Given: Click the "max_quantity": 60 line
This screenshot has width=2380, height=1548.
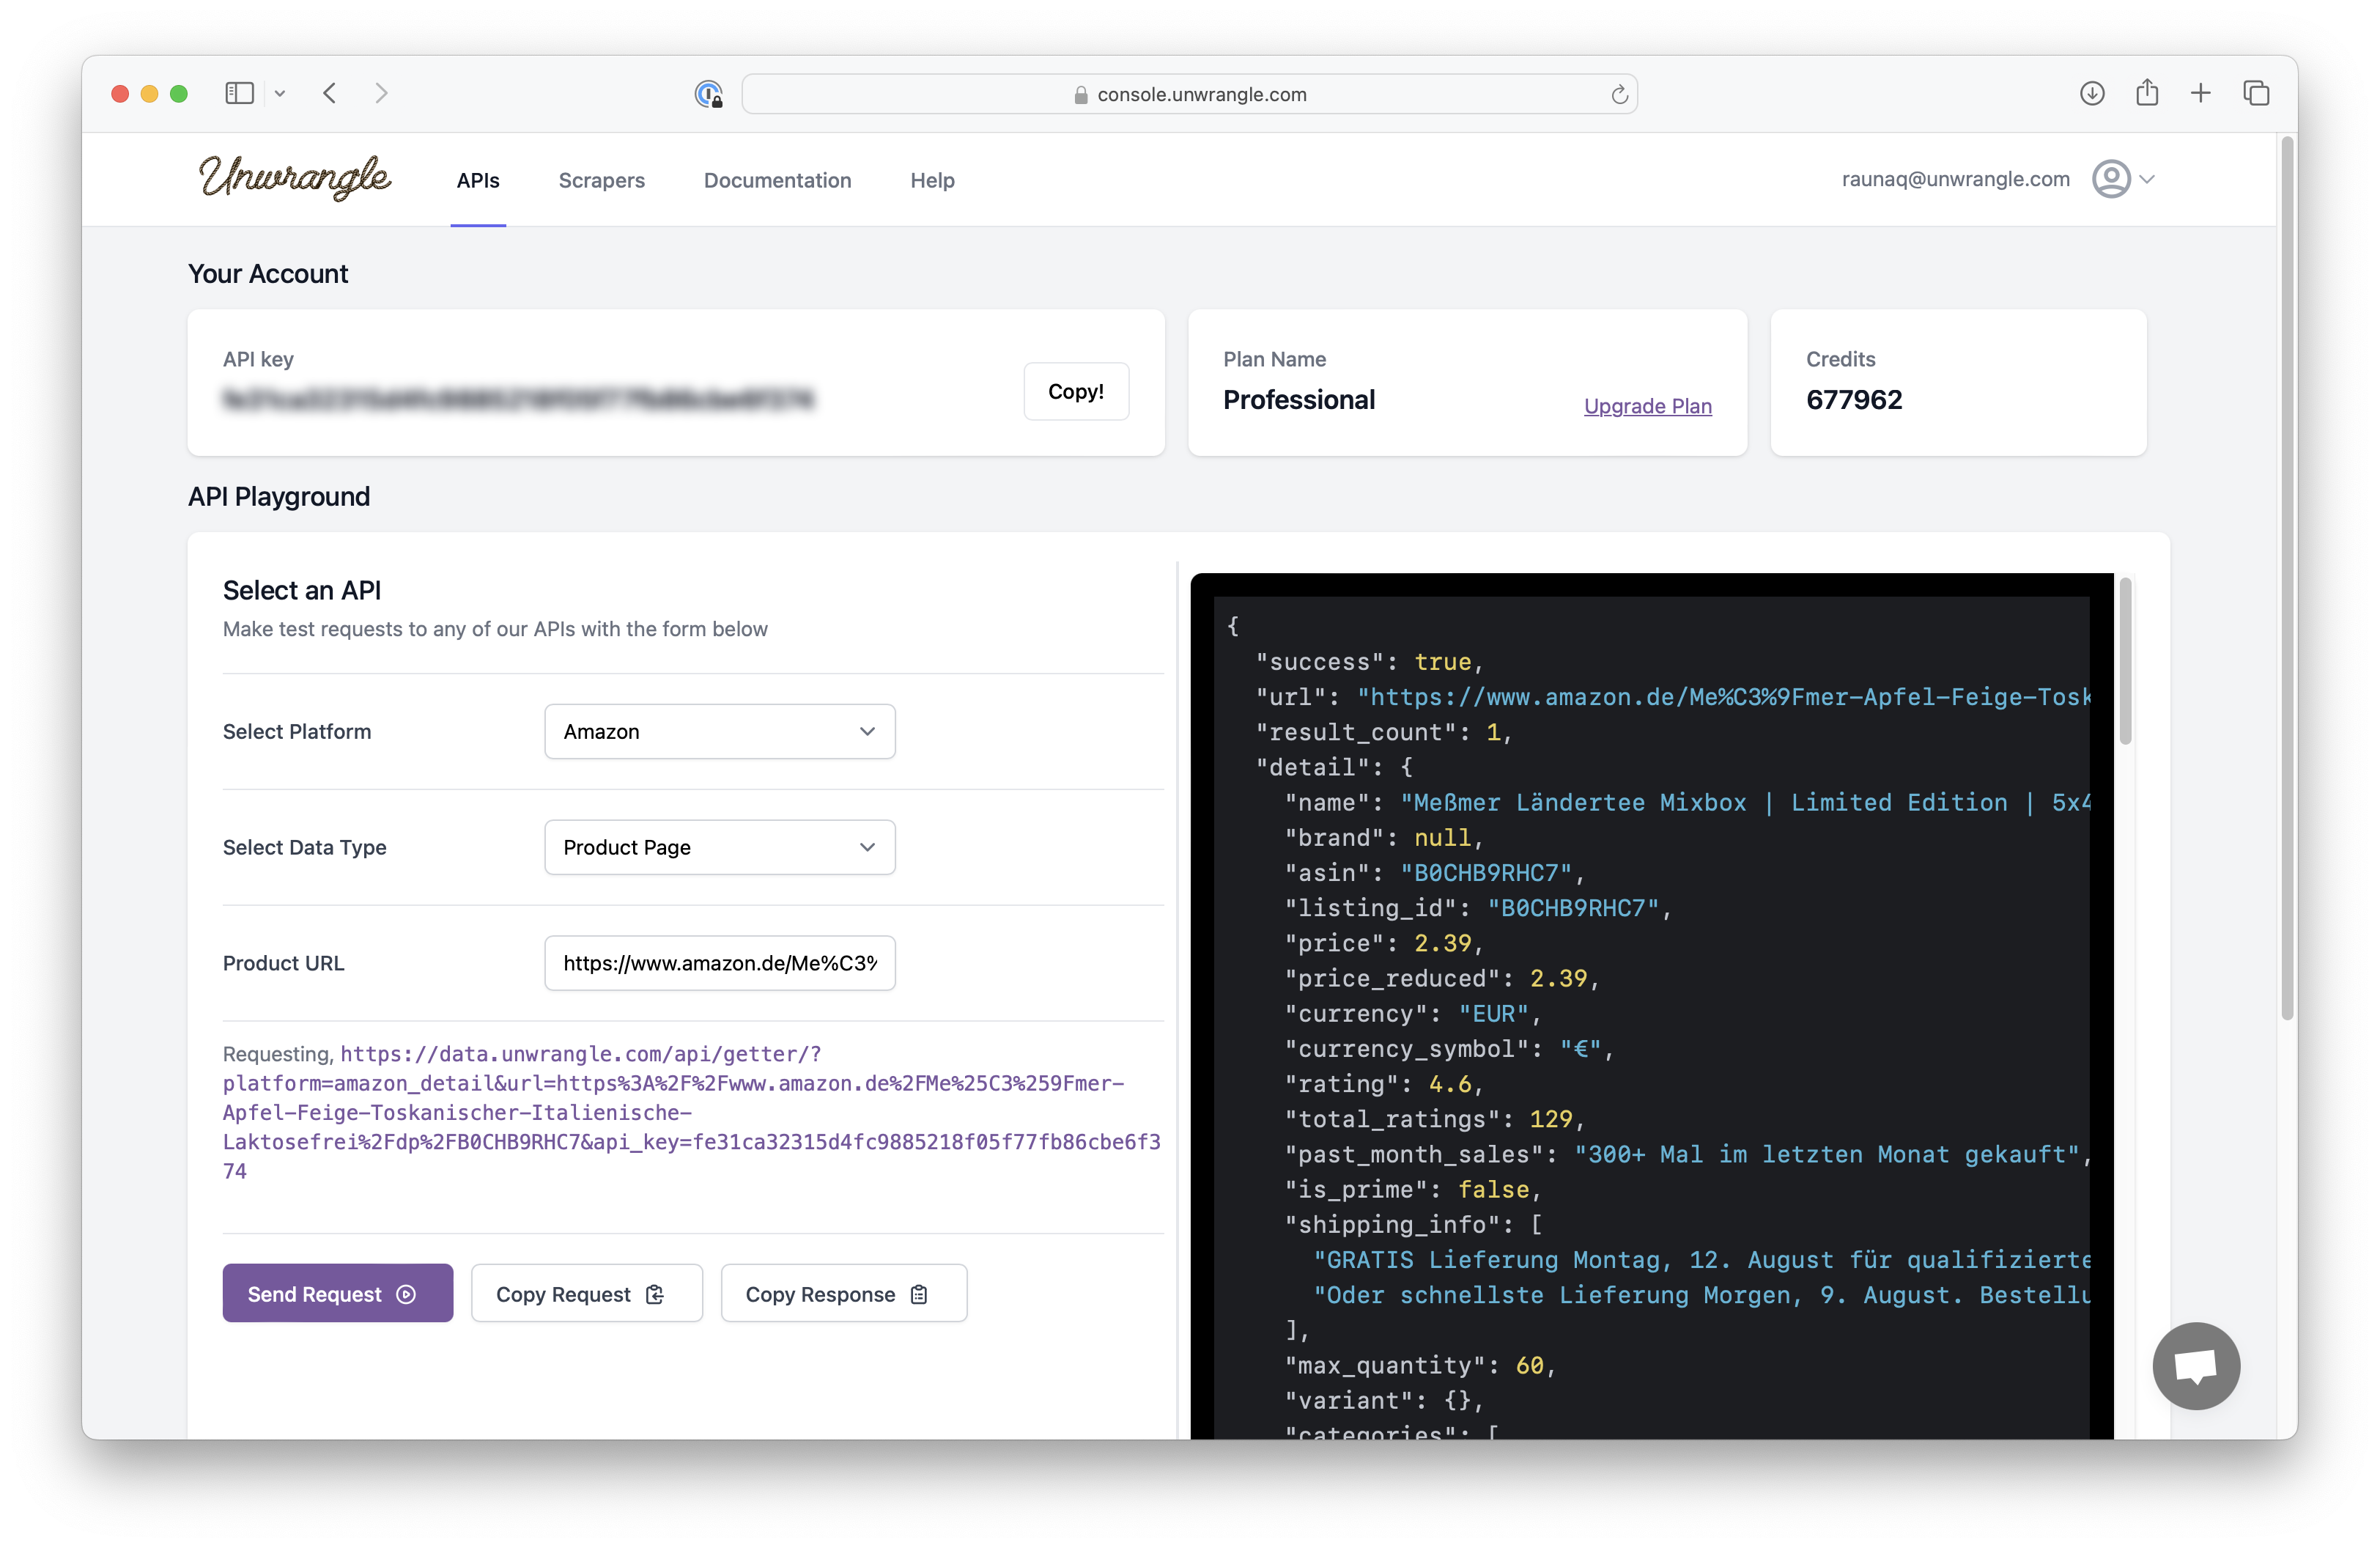Looking at the screenshot, I should (x=1420, y=1365).
